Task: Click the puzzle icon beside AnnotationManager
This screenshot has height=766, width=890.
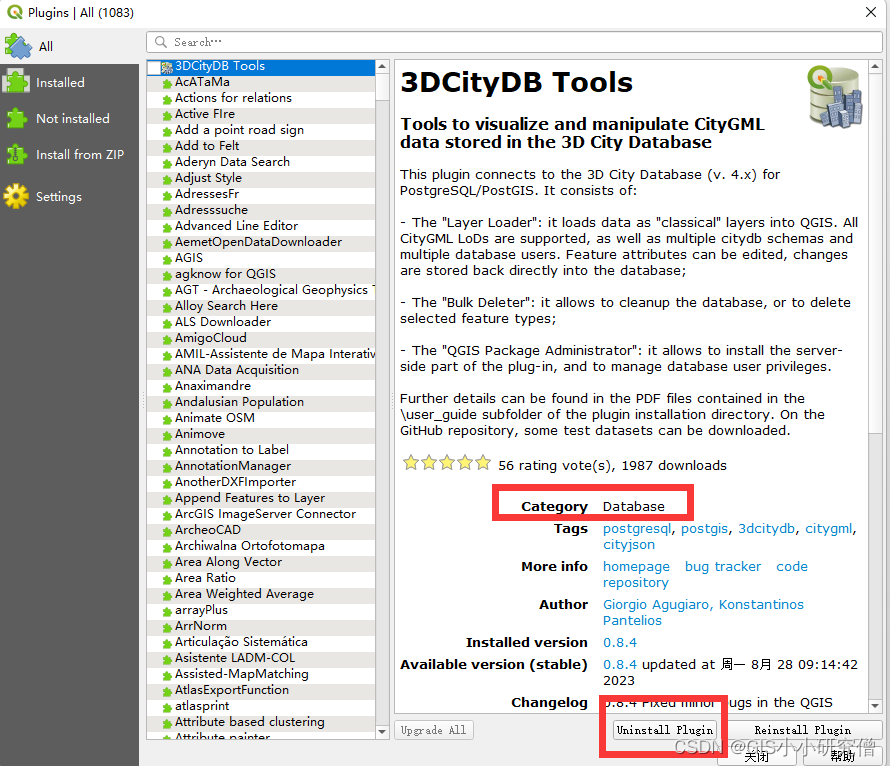Action: click(167, 468)
